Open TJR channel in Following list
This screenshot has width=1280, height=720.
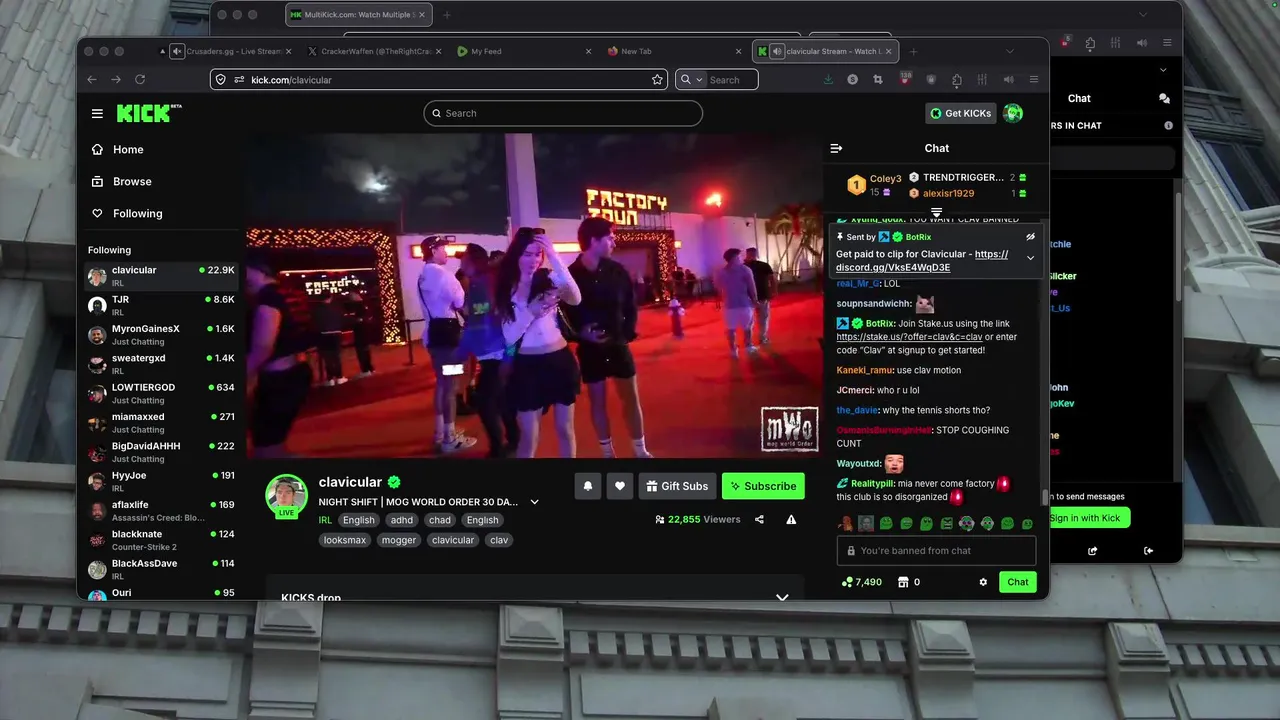pos(160,305)
